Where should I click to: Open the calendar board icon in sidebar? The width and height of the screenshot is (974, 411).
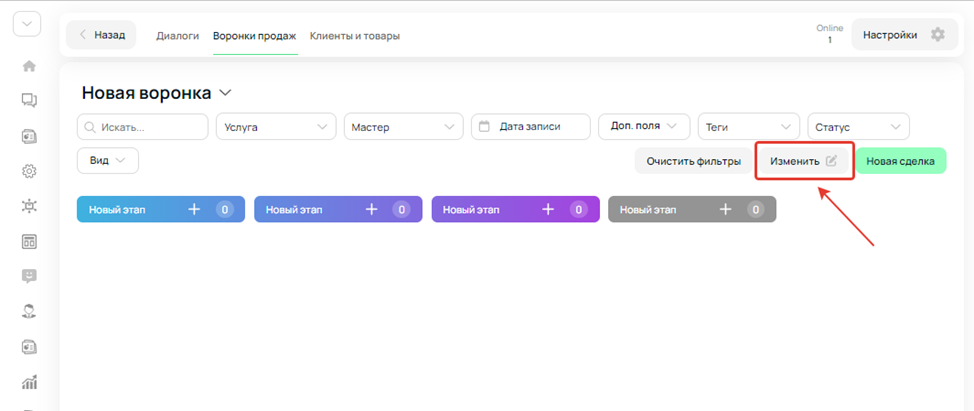[x=29, y=242]
